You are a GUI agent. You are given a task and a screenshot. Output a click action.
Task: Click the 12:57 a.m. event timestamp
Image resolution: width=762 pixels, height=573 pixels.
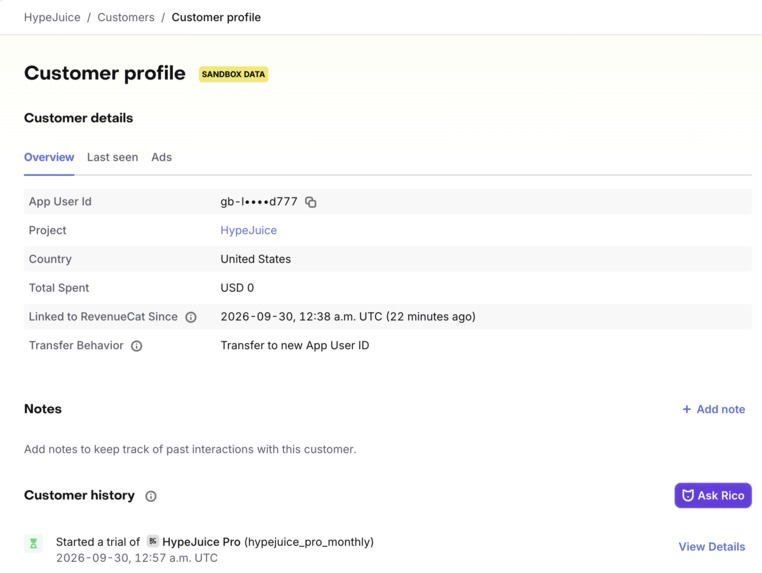click(x=137, y=557)
